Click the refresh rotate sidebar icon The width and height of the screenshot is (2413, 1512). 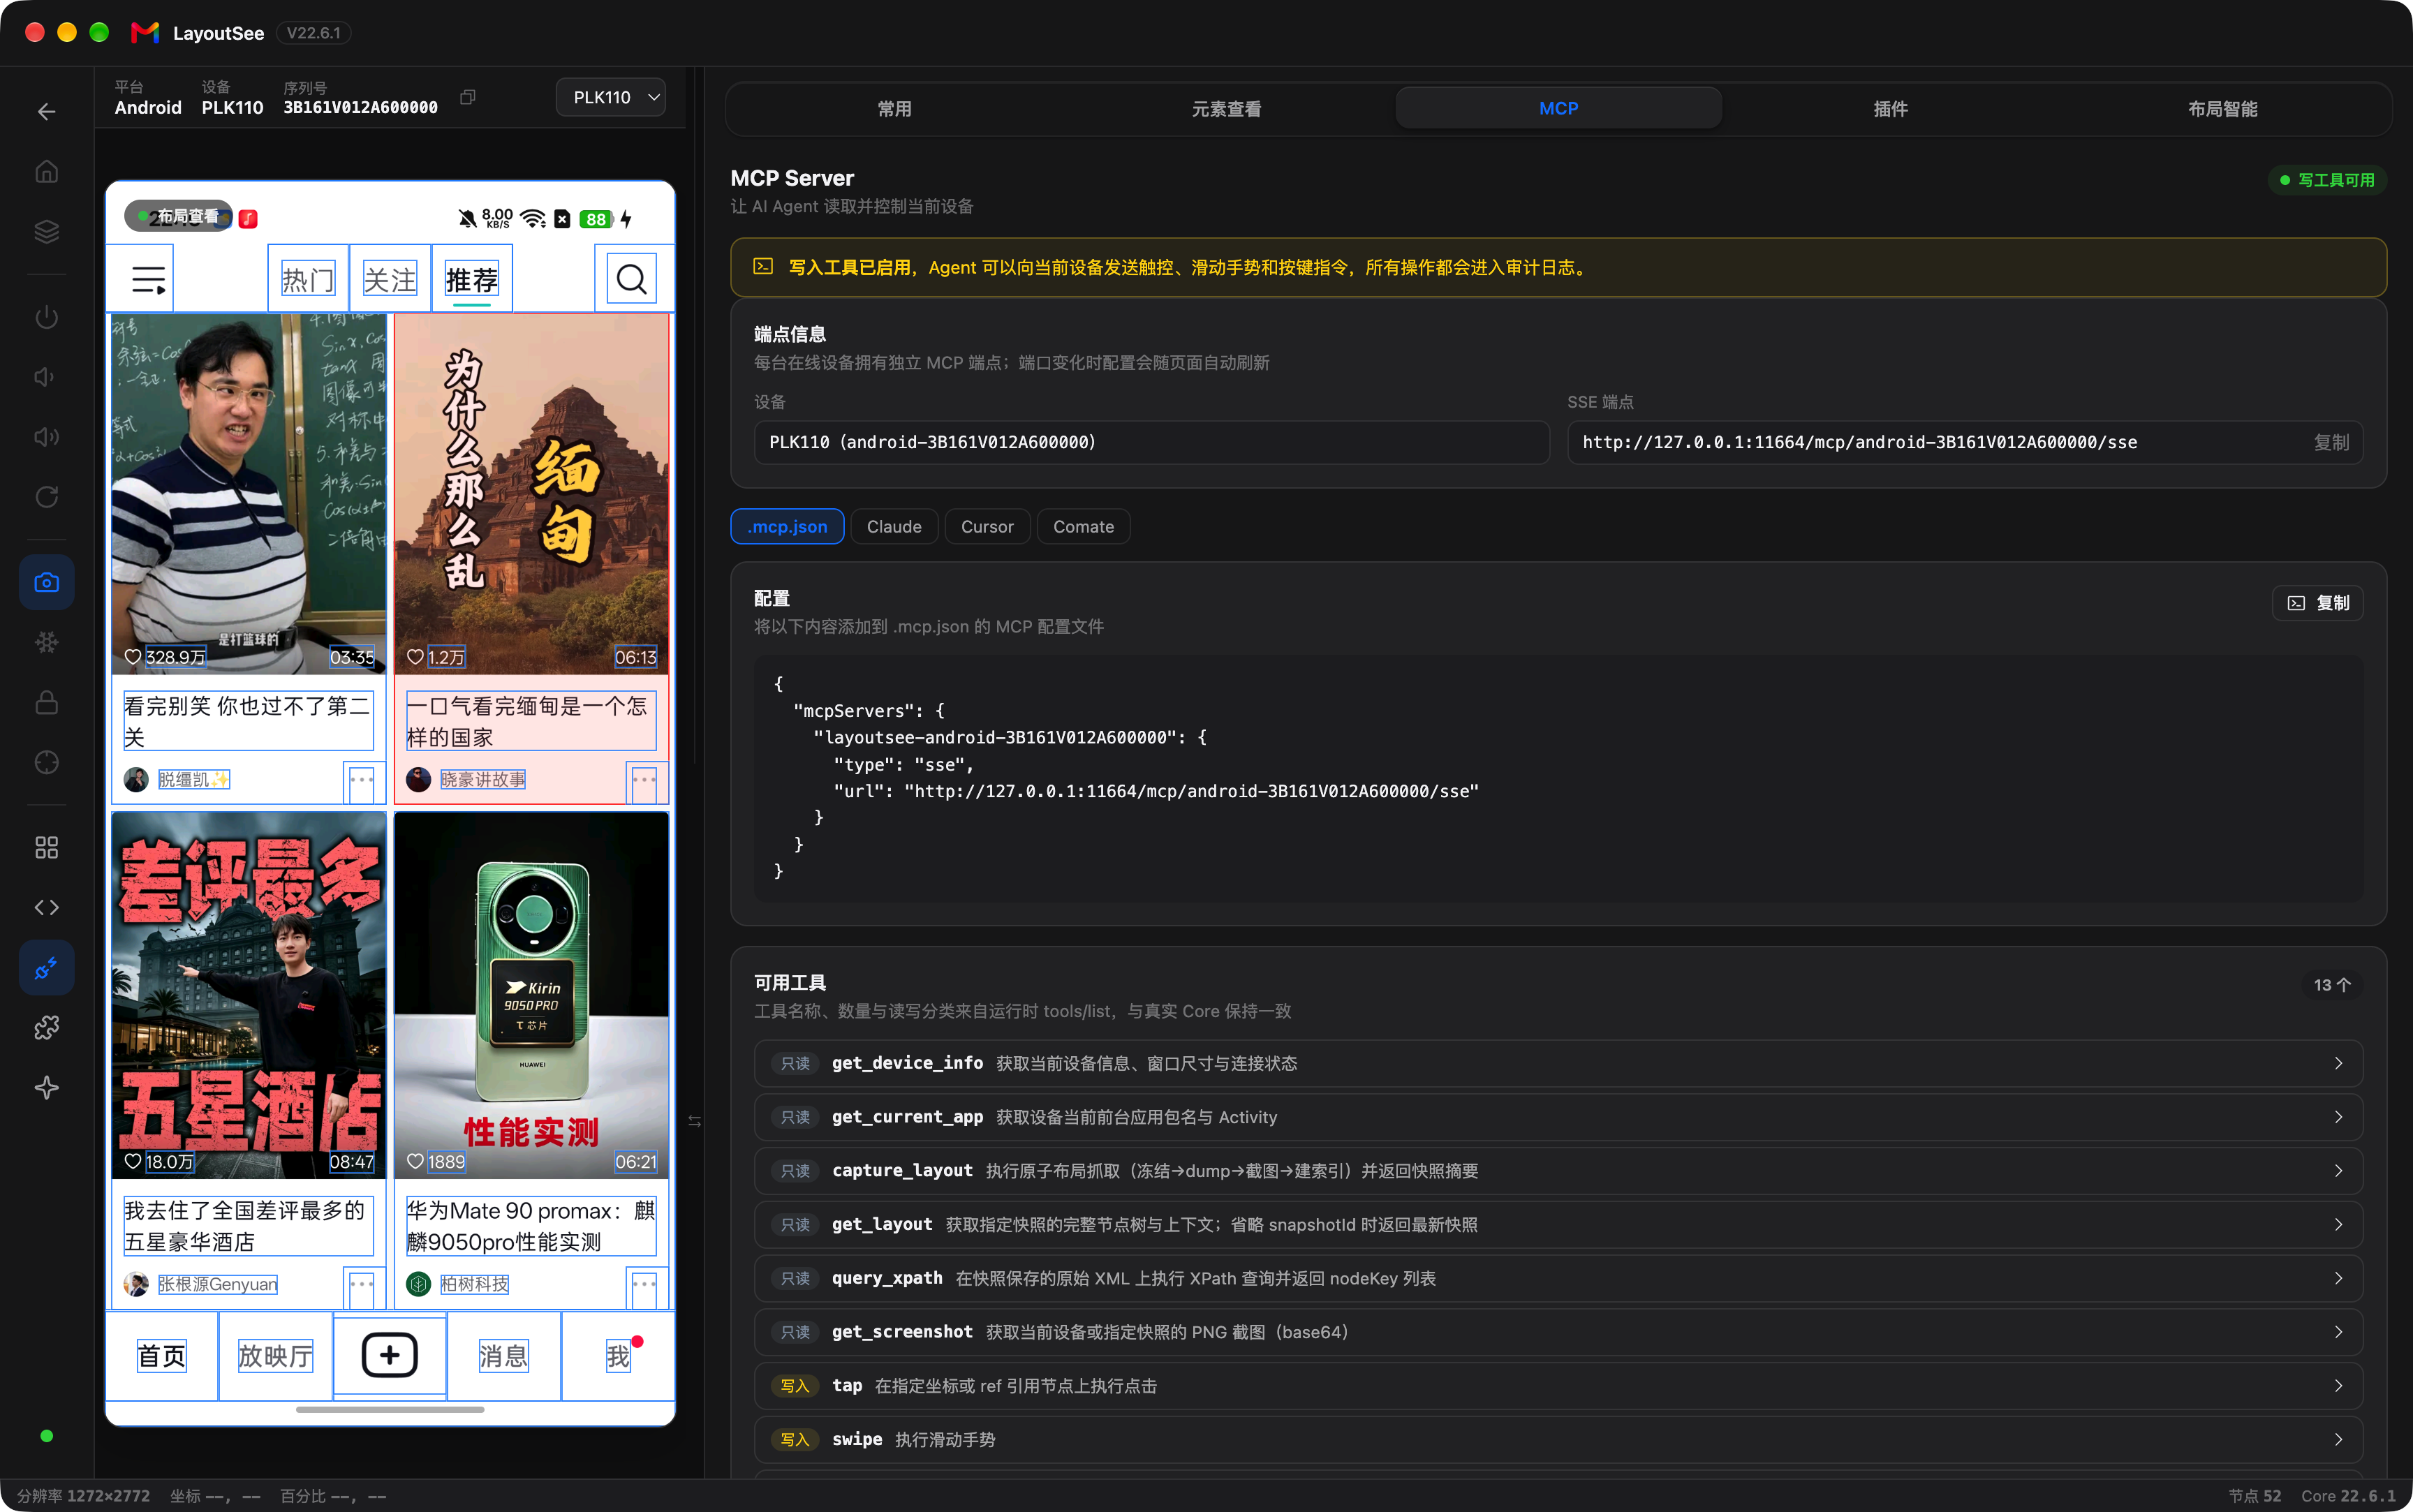46,497
